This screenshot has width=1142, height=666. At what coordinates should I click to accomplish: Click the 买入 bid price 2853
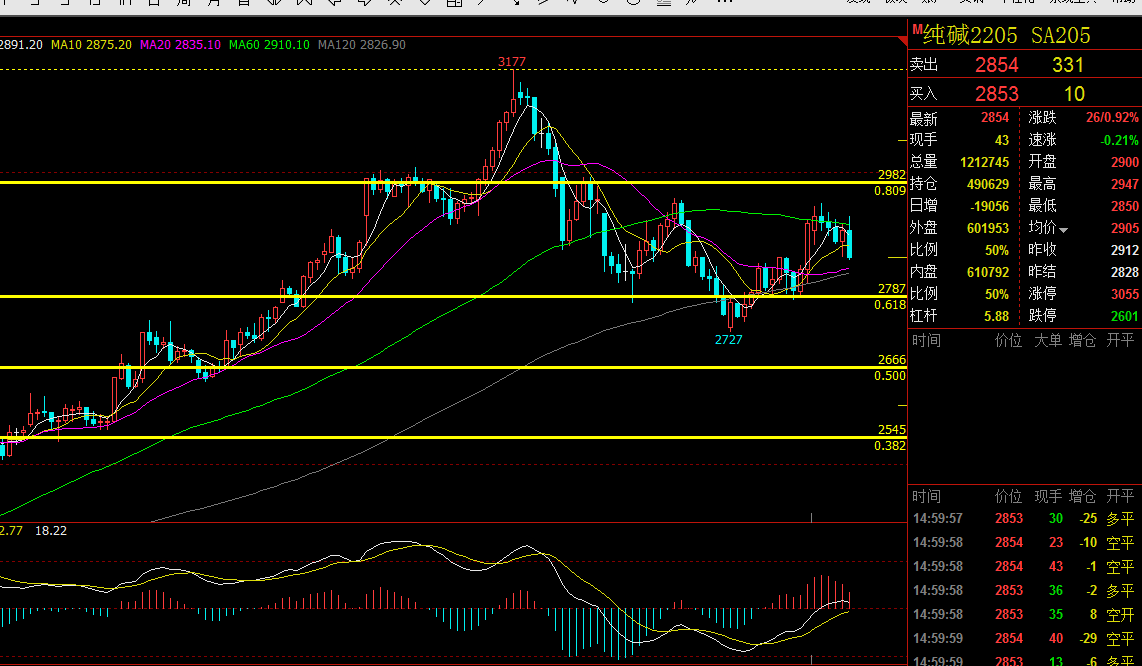point(996,93)
